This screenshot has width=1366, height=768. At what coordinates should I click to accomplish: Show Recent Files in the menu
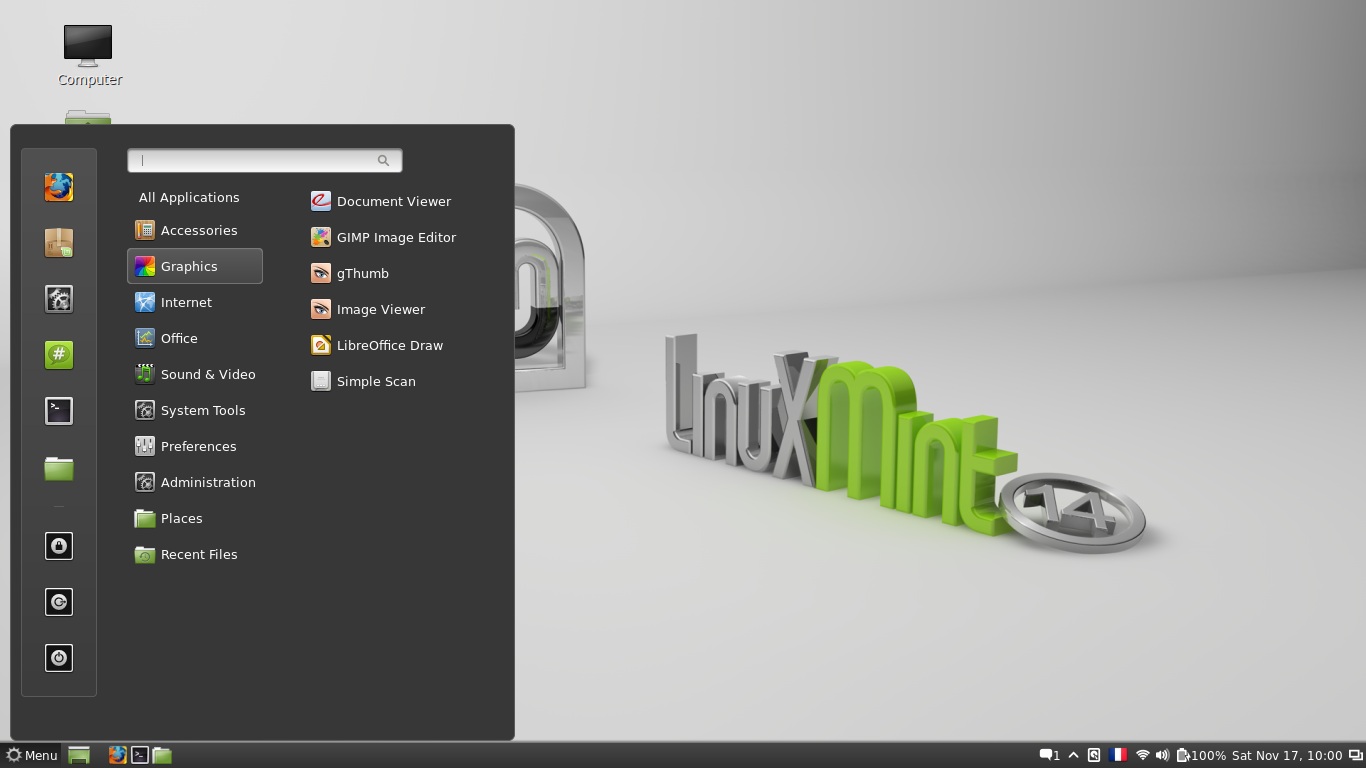(195, 554)
